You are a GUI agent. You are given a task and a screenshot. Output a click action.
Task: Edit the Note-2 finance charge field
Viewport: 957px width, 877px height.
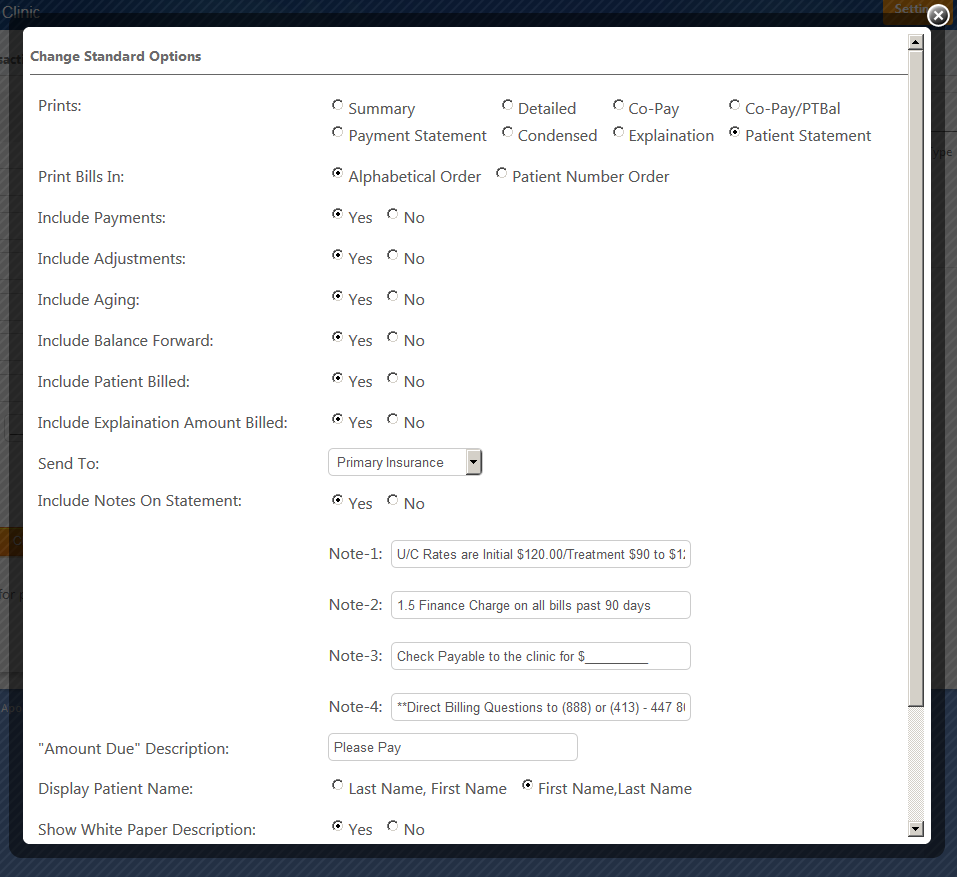pyautogui.click(x=540, y=605)
